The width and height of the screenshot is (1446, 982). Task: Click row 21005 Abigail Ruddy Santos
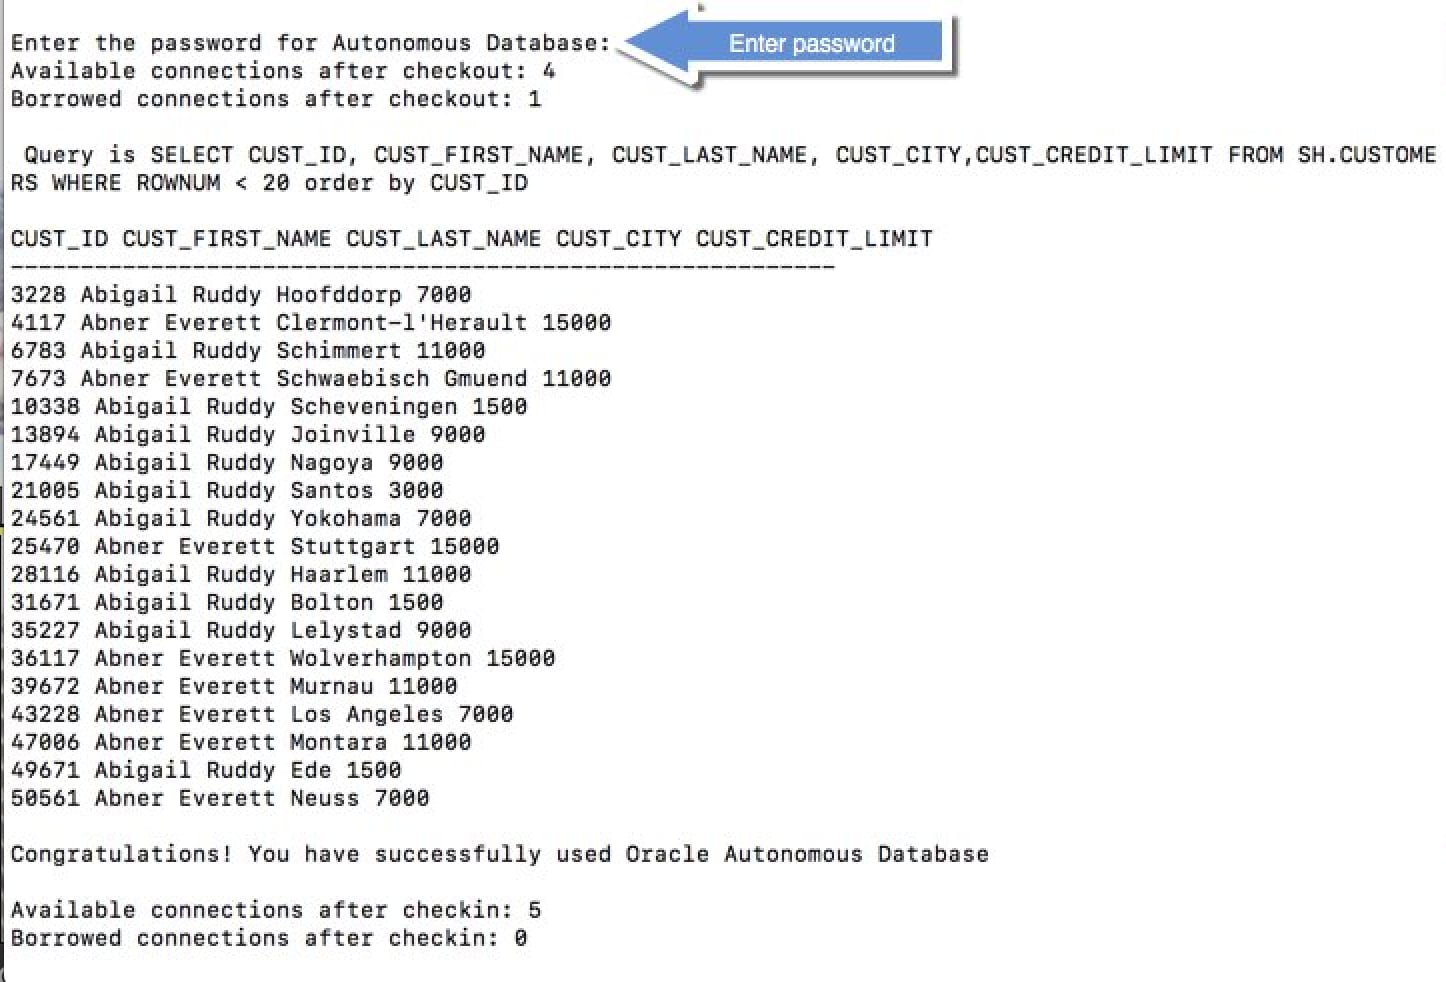coord(227,491)
